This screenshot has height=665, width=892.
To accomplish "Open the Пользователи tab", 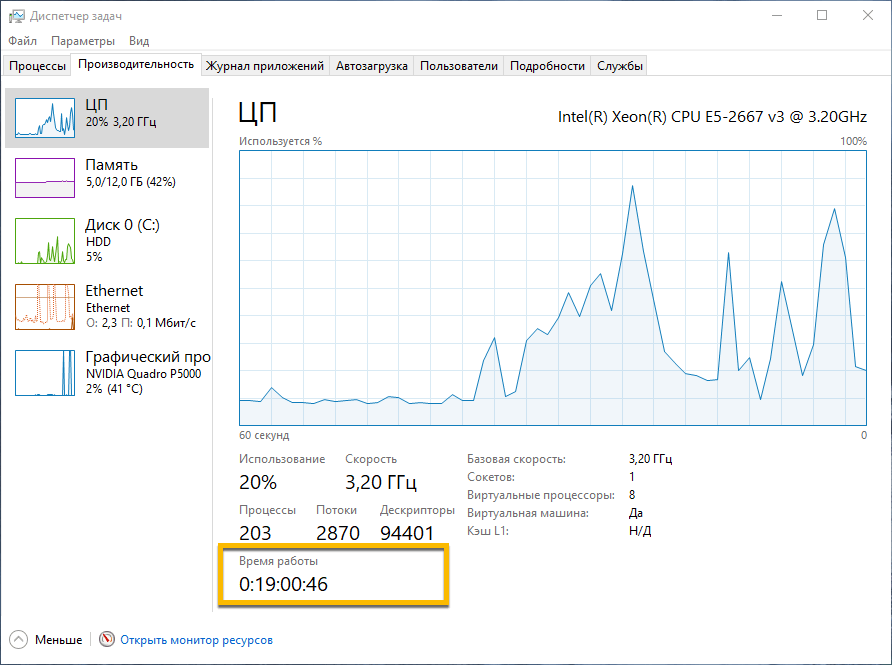I will 458,66.
